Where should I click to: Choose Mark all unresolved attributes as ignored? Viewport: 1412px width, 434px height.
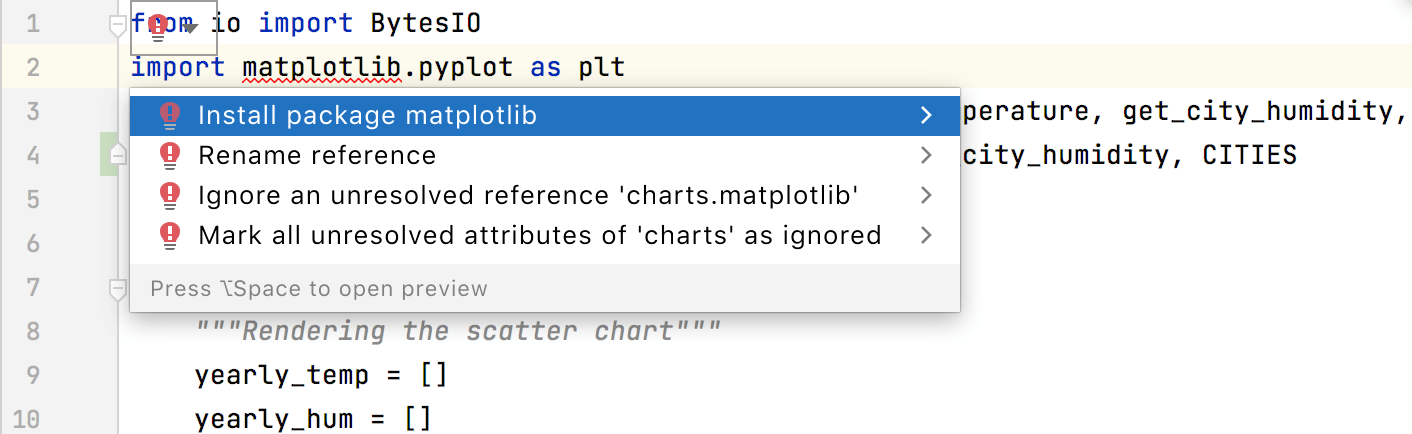[539, 236]
